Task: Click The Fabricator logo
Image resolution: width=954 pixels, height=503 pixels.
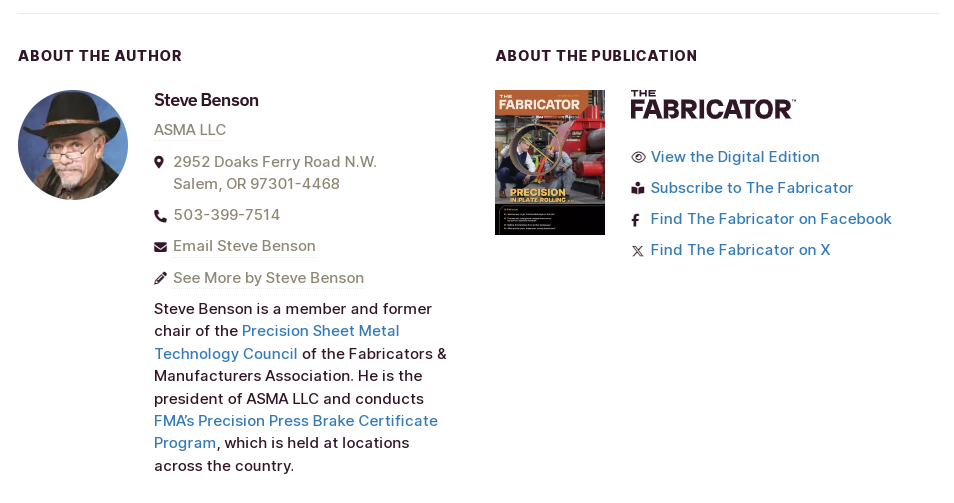Action: coord(713,105)
